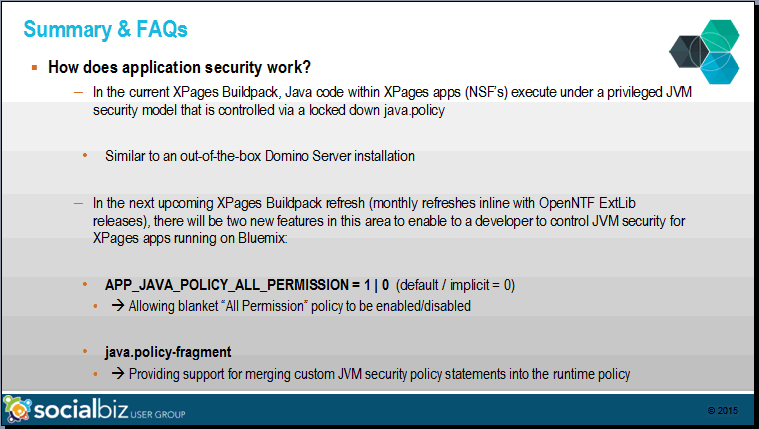The width and height of the screenshot is (759, 429).
Task: Select the java.policy-fragment bold text
Action: point(168,352)
